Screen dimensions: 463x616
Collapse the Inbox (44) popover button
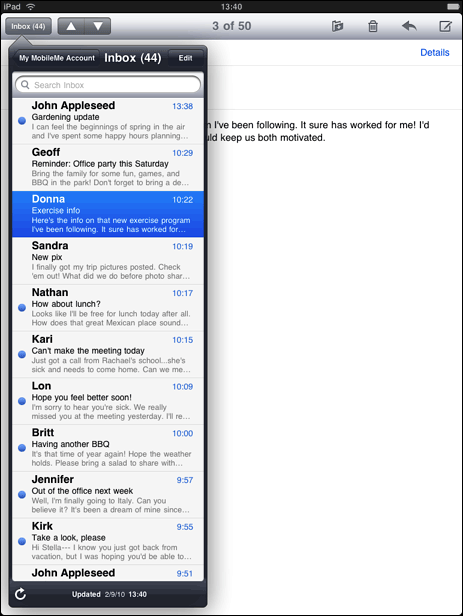point(28,26)
